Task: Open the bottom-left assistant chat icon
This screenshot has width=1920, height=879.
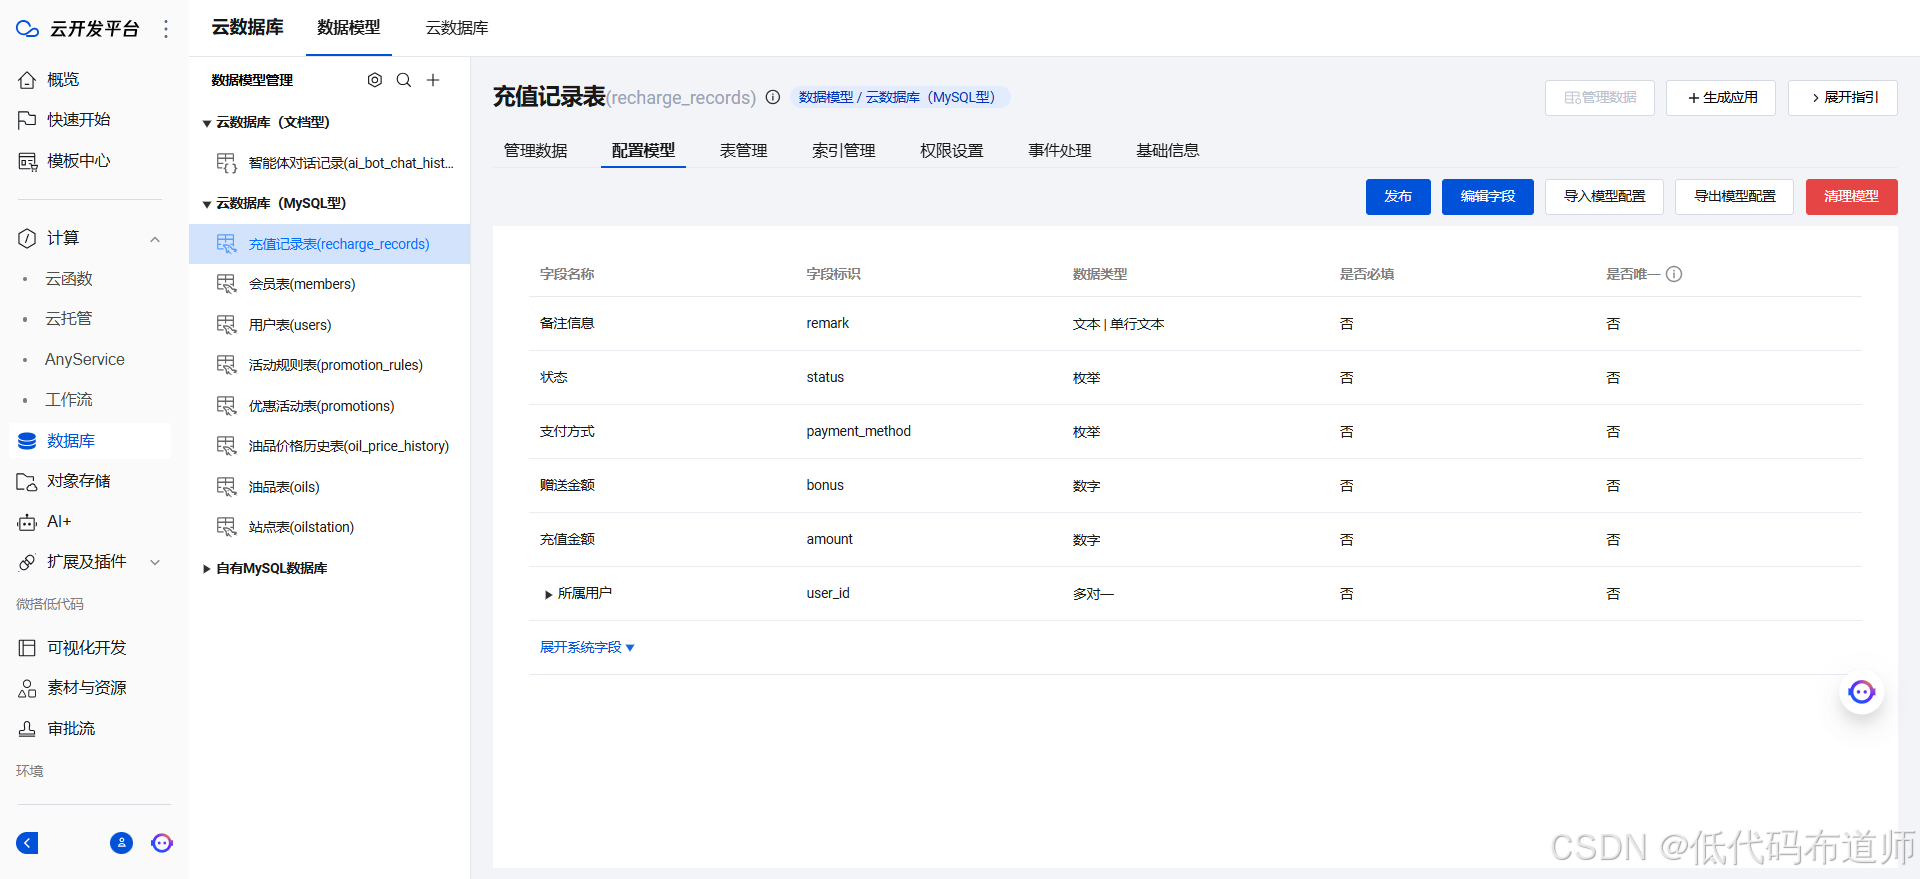Action: click(162, 843)
